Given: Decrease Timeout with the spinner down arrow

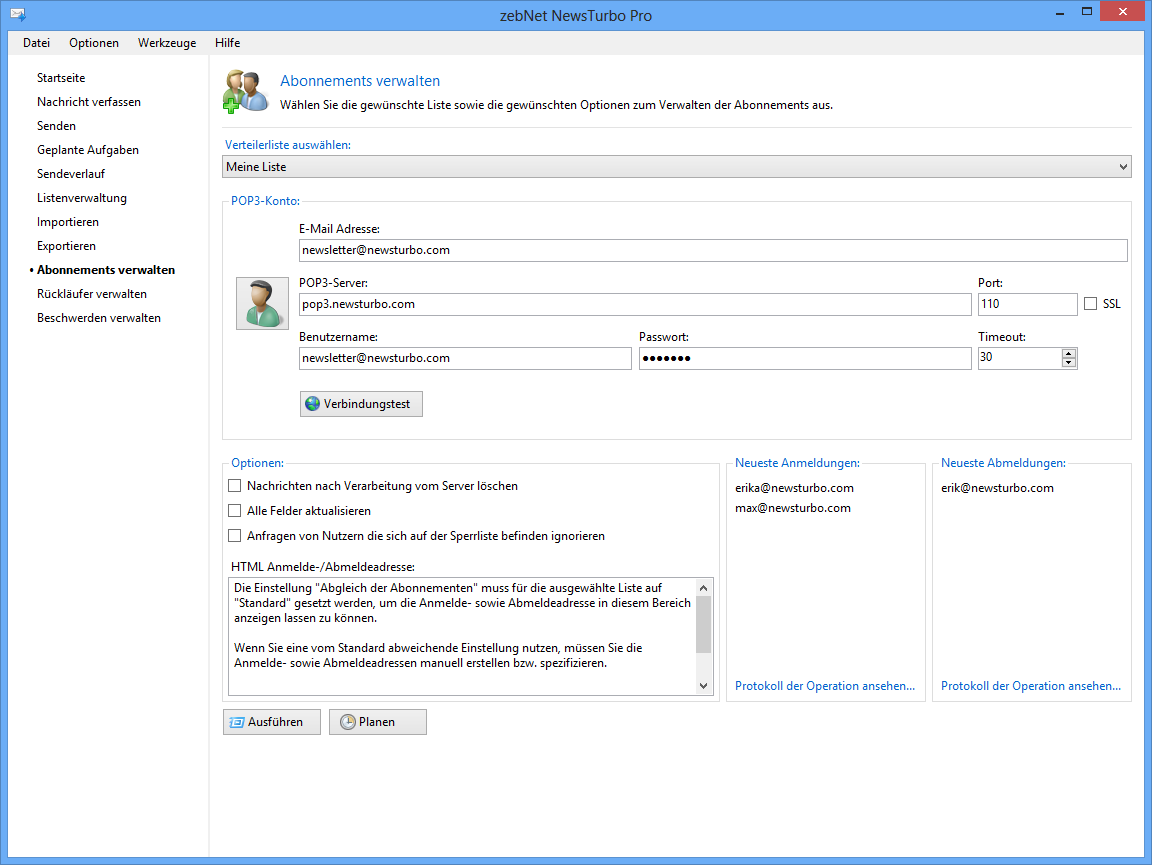Looking at the screenshot, I should 1069,362.
